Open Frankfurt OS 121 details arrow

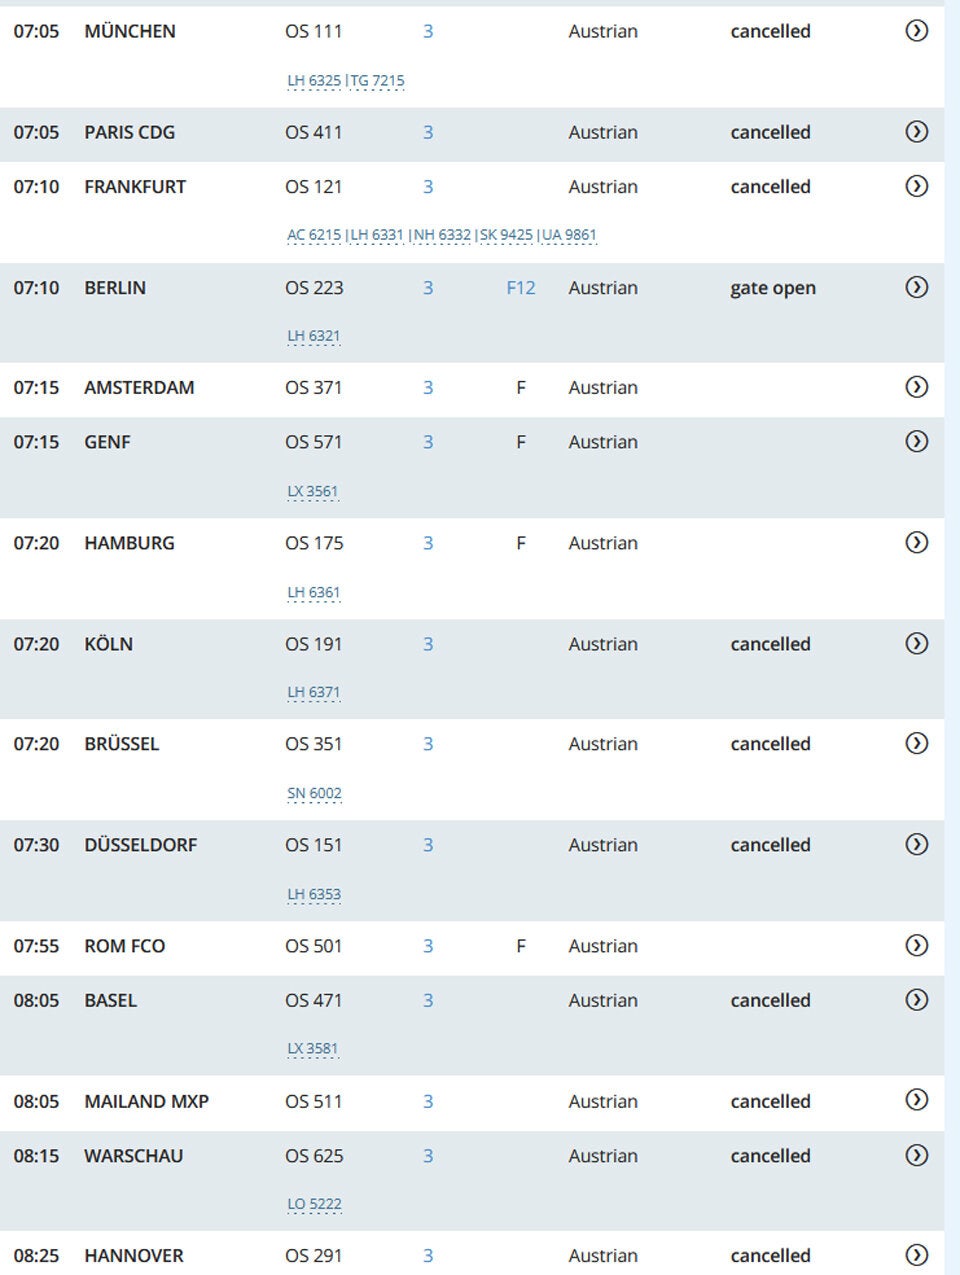coord(916,186)
